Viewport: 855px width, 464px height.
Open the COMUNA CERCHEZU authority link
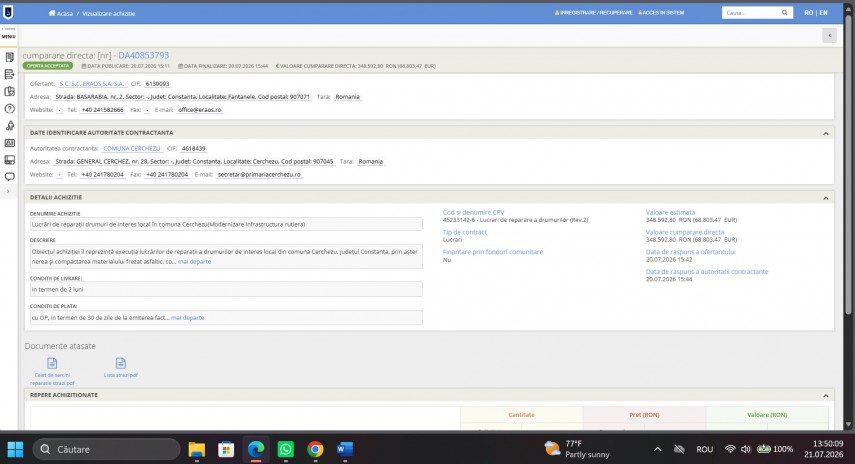click(x=131, y=148)
